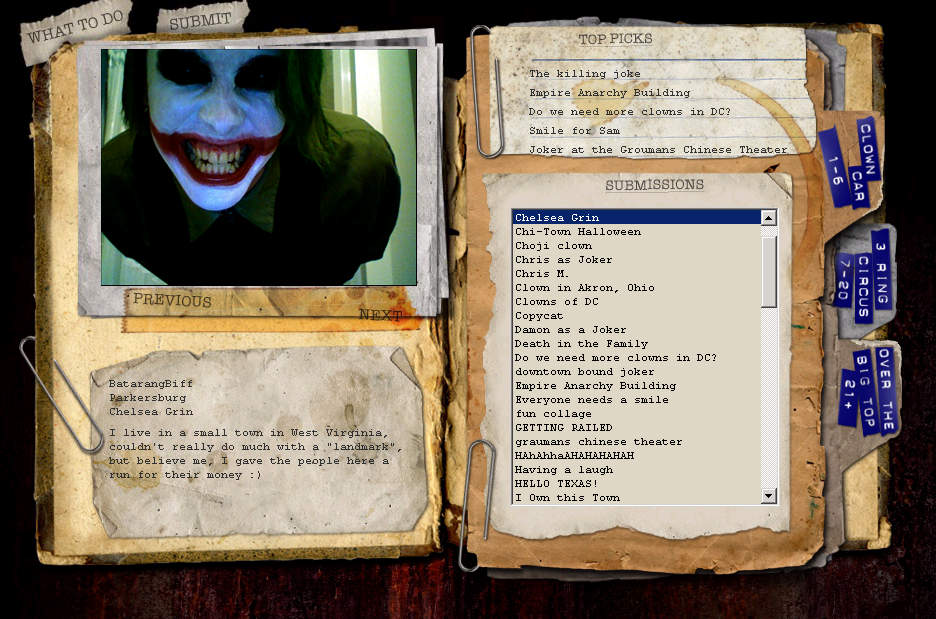Open top pick Do we need more clowns in DC?
936x619 pixels.
pyautogui.click(x=629, y=112)
